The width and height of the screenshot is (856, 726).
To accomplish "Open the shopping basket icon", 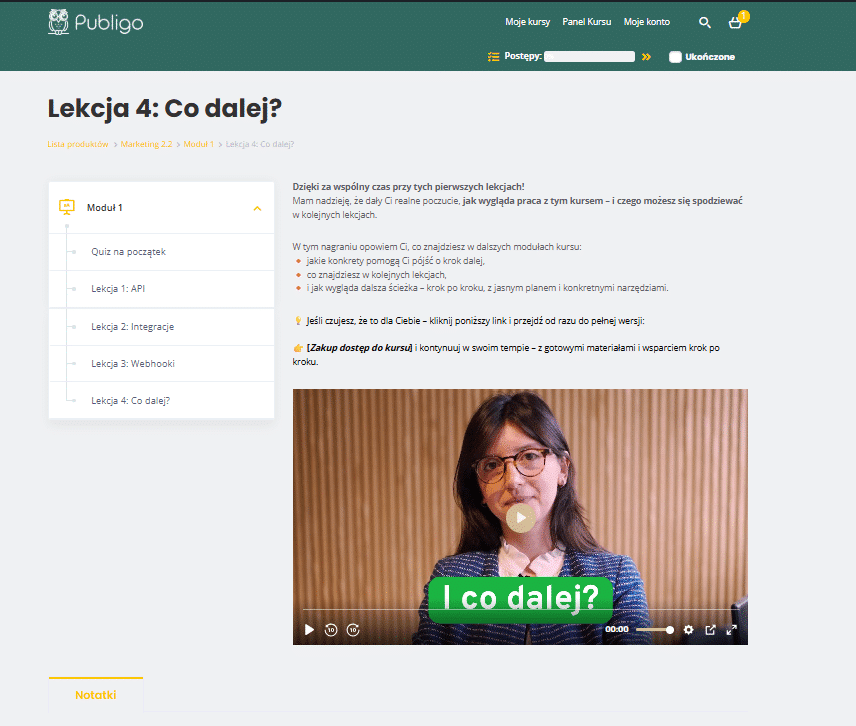I will pyautogui.click(x=735, y=22).
